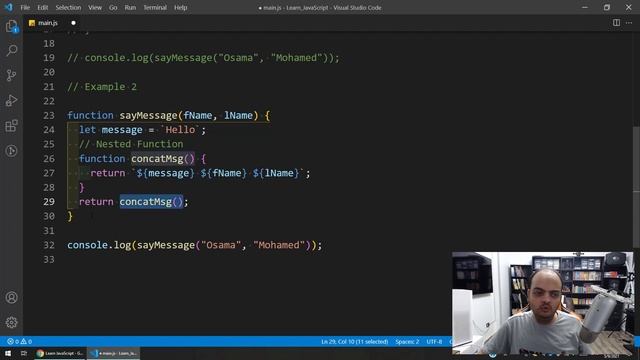This screenshot has width=640, height=360.
Task: Click the "Mohamed" string on line 32
Action: click(279, 245)
